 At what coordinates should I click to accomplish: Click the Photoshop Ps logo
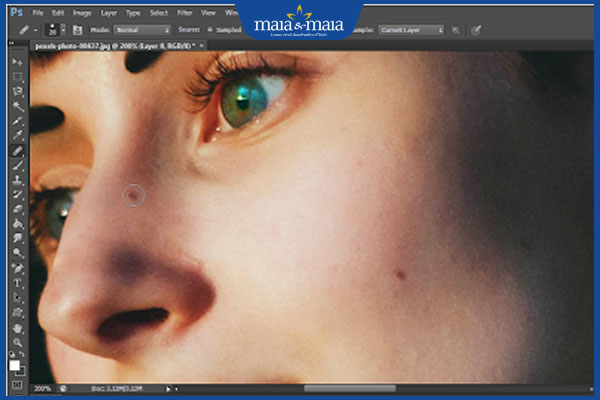[x=16, y=12]
